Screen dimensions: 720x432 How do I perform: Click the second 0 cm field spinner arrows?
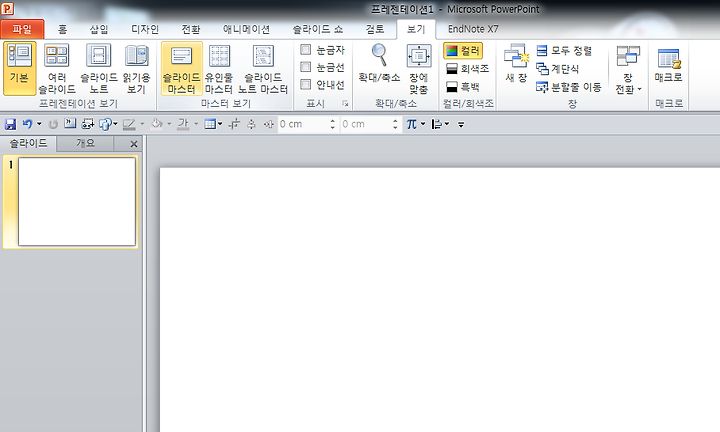395,124
